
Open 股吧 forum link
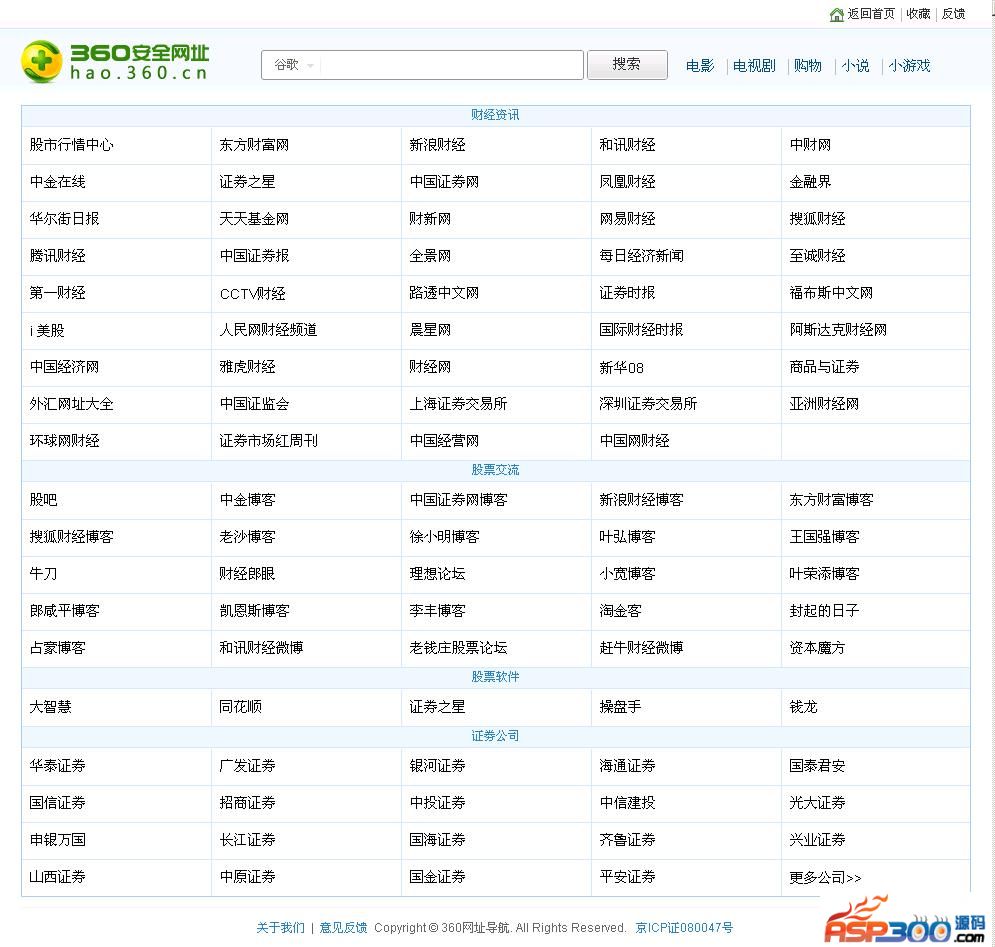(43, 500)
